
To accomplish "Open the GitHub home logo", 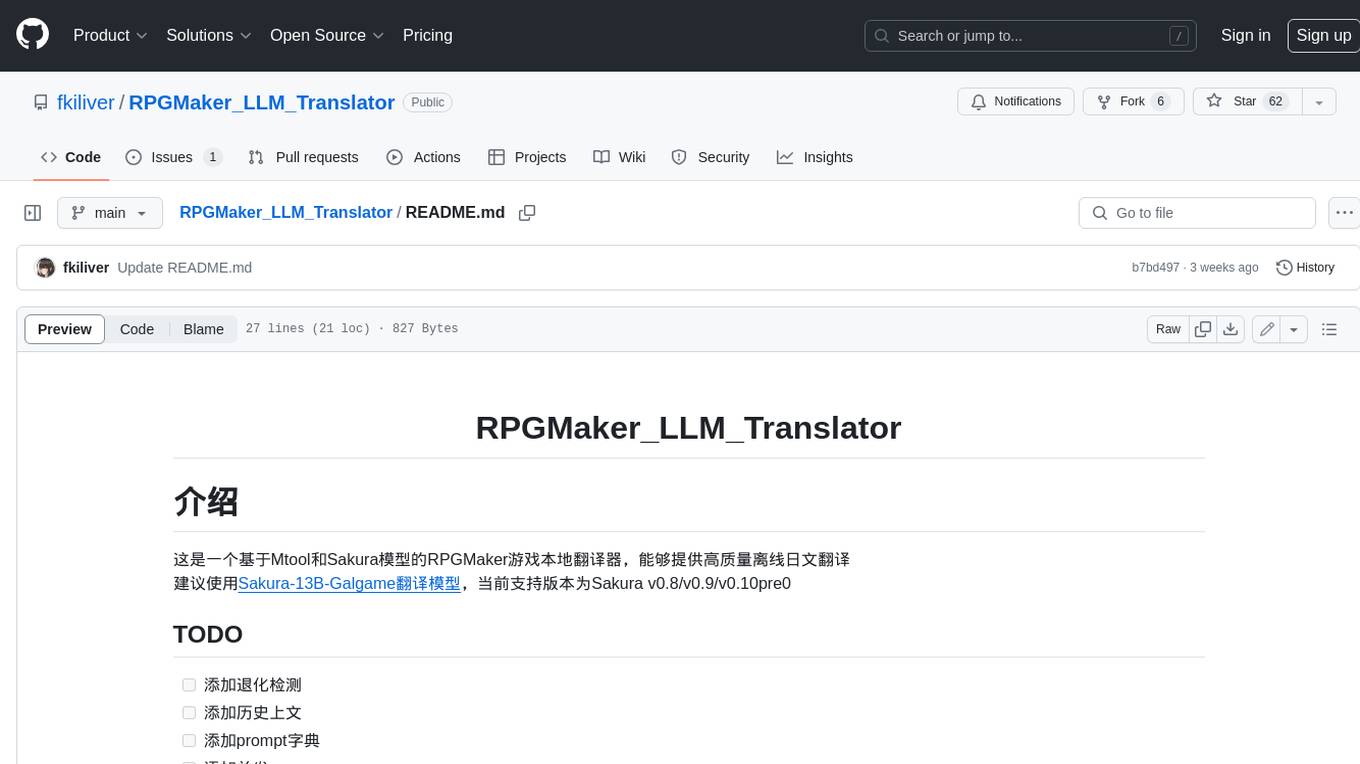I will (32, 35).
